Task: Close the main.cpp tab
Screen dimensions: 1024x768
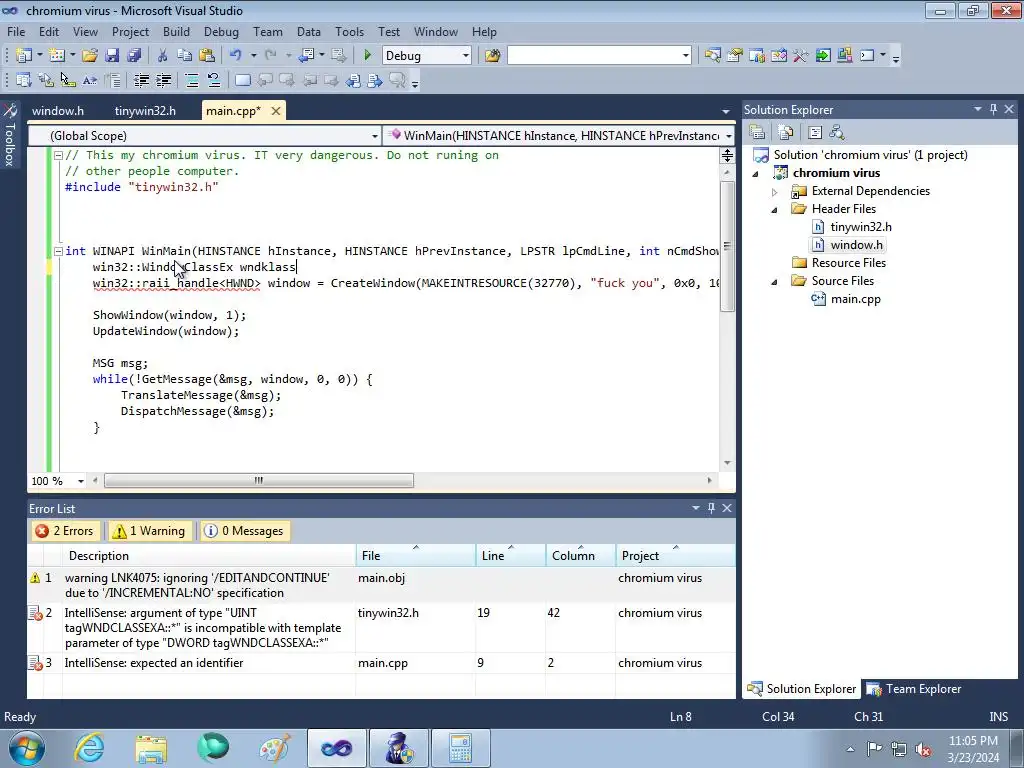Action: pos(276,111)
